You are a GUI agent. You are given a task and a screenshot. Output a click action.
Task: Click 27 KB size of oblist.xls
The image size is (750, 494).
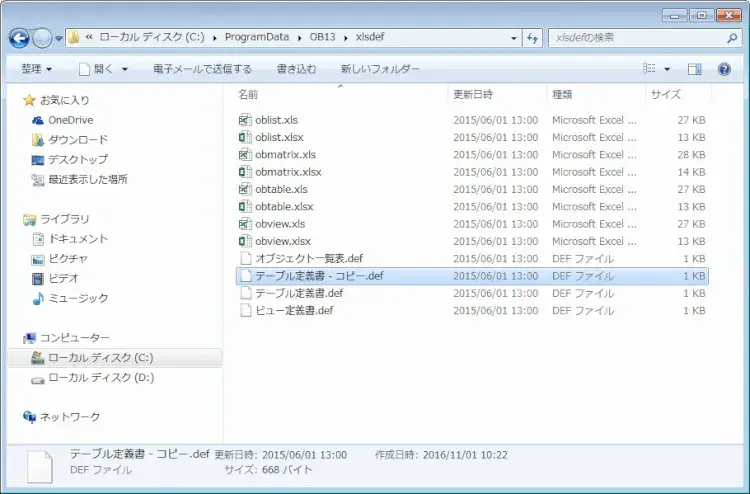691,120
